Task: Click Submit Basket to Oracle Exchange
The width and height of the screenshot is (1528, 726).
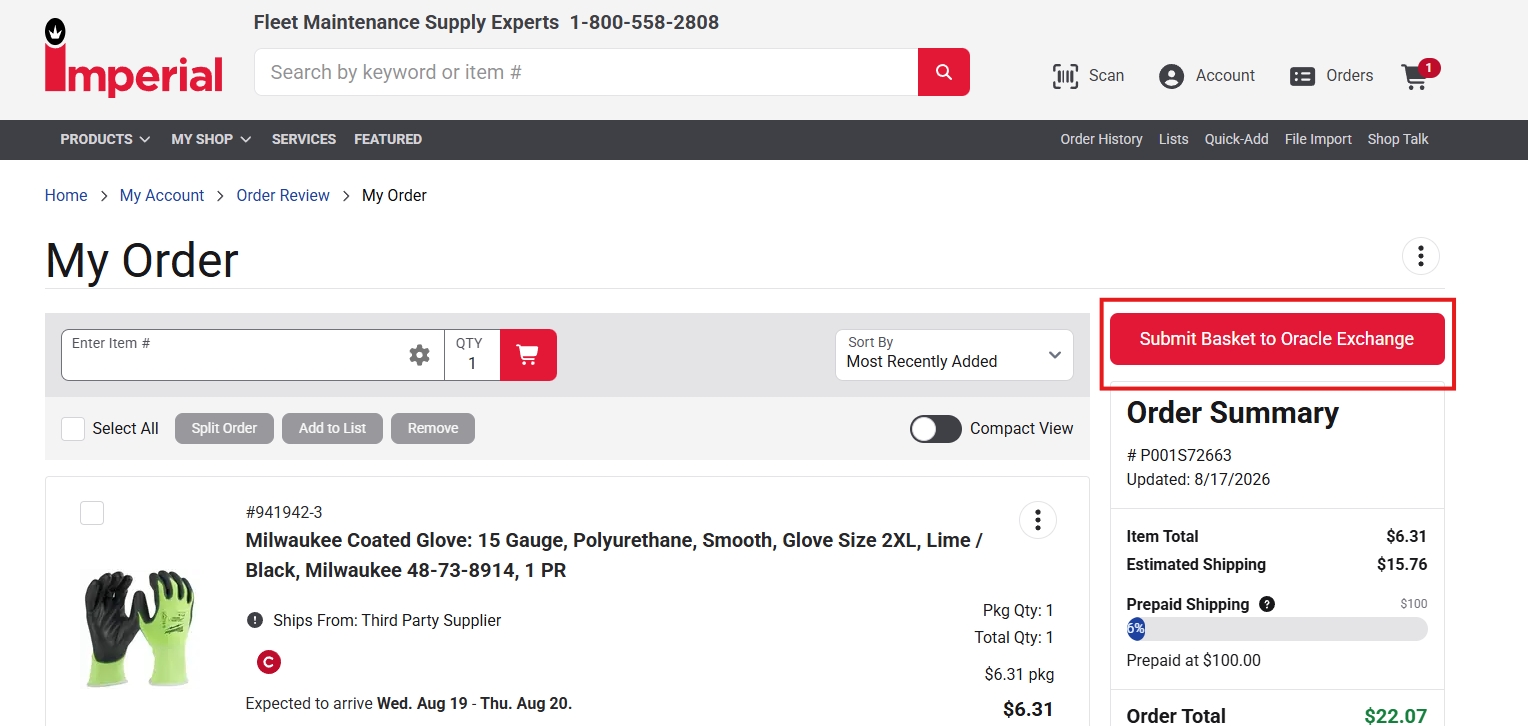Action: pyautogui.click(x=1277, y=339)
